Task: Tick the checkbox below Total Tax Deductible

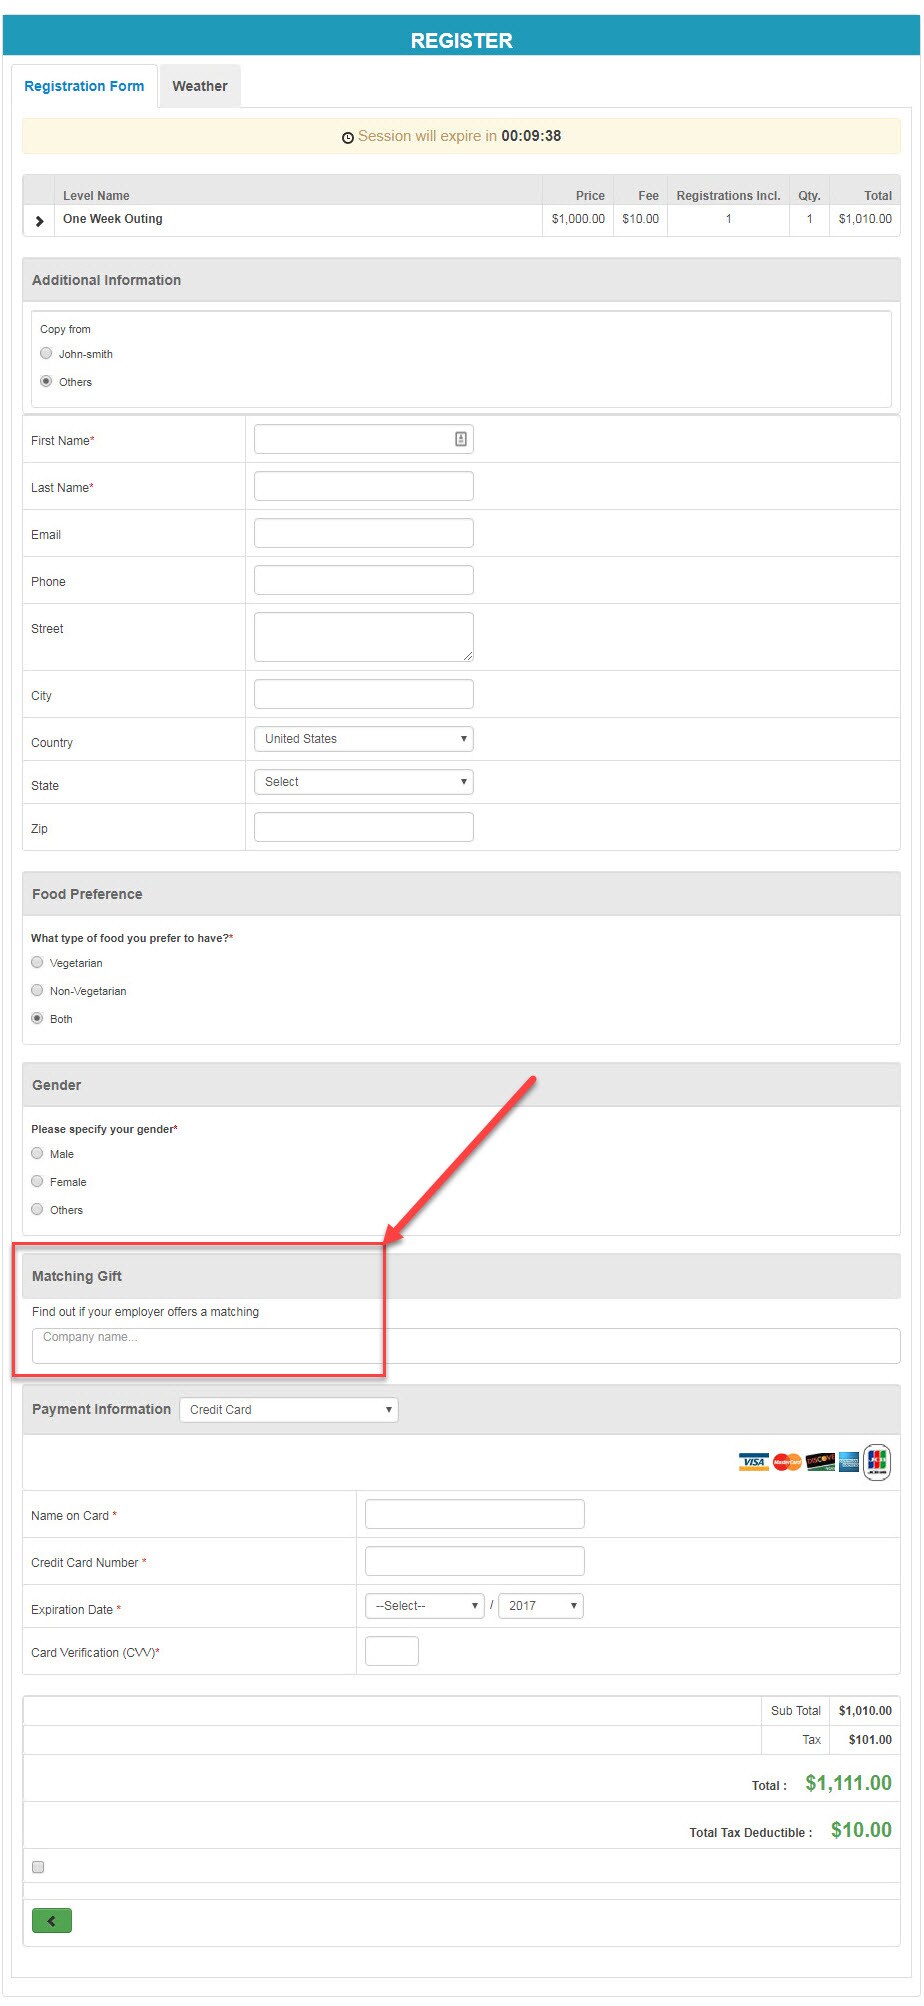Action: [38, 1866]
